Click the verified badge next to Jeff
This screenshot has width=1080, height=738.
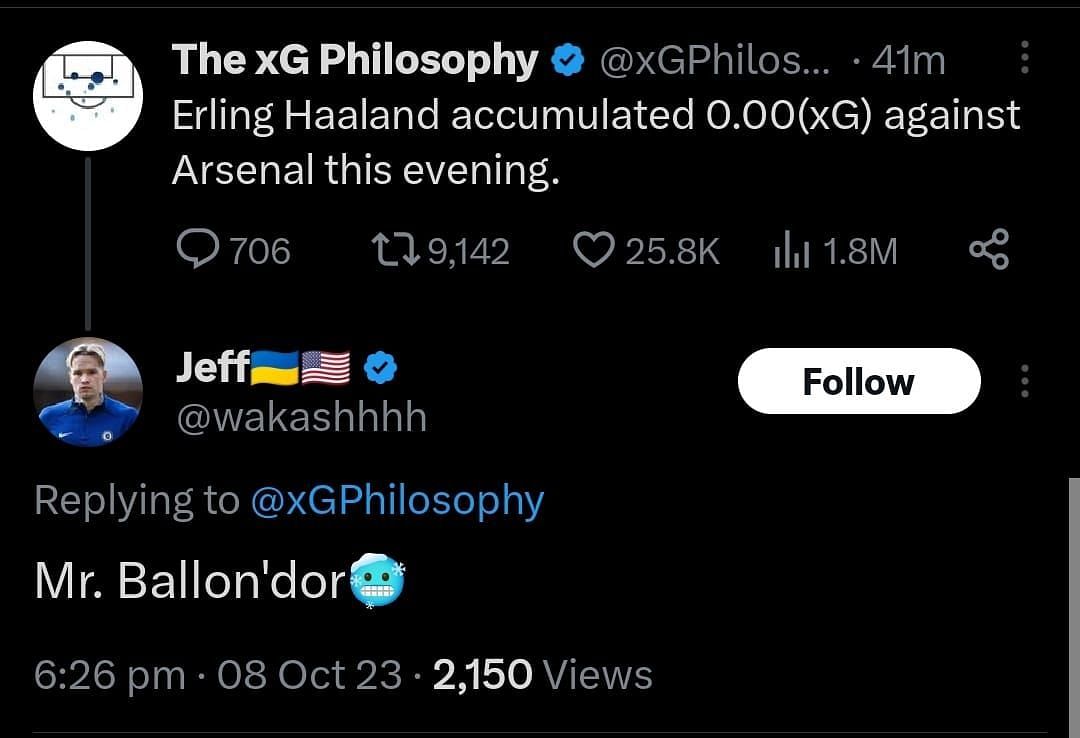tap(380, 367)
